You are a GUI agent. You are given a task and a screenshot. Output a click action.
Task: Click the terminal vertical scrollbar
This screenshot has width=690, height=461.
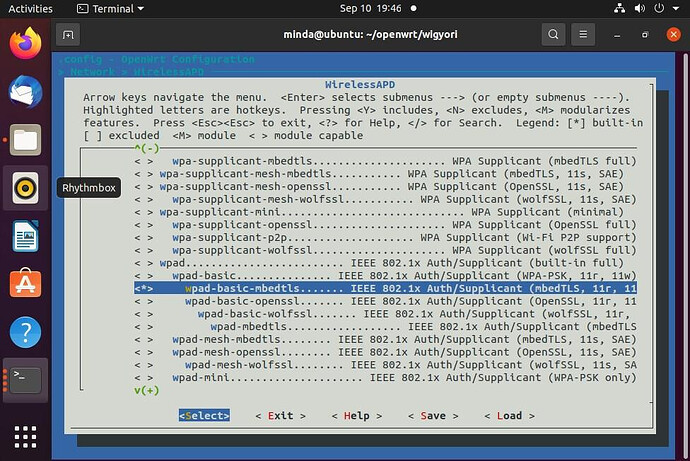tap(685, 255)
